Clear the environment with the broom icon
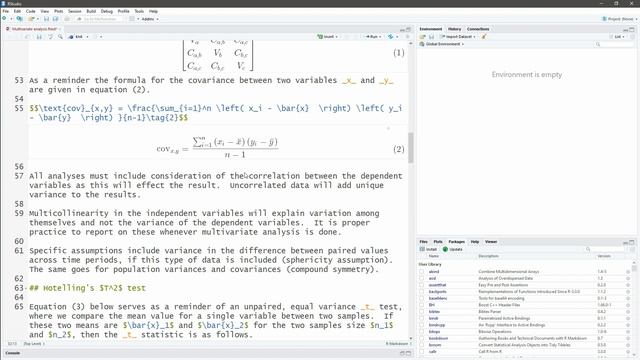The image size is (640, 360). 484,37
